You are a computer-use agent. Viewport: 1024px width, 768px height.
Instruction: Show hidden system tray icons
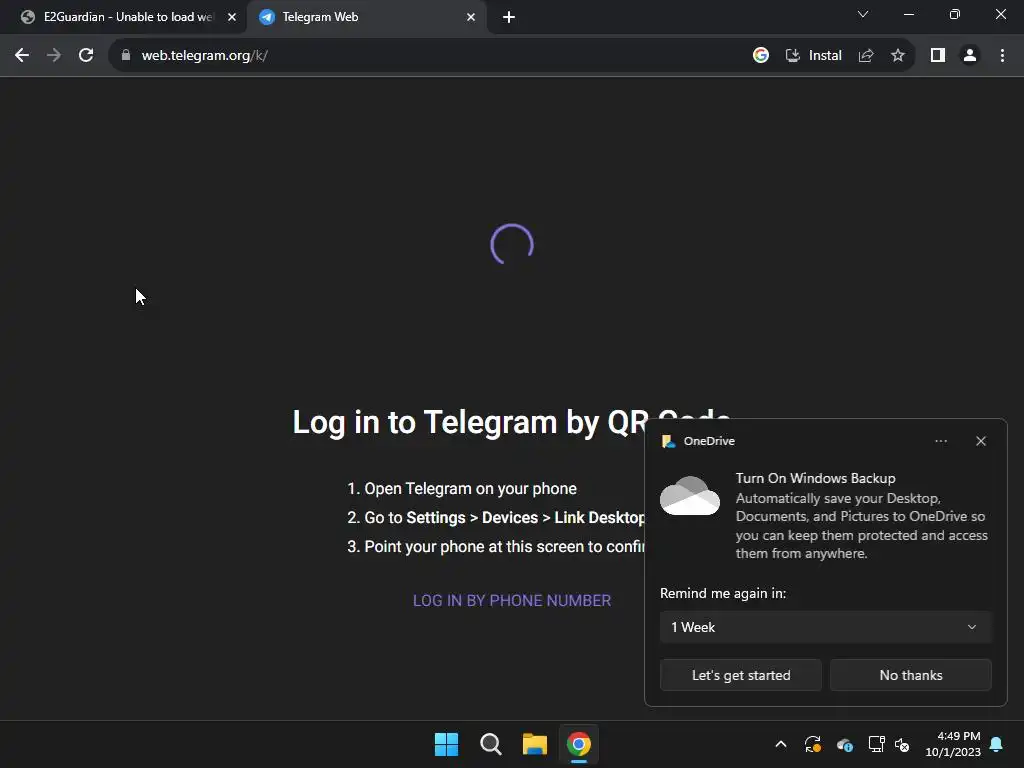tap(780, 744)
